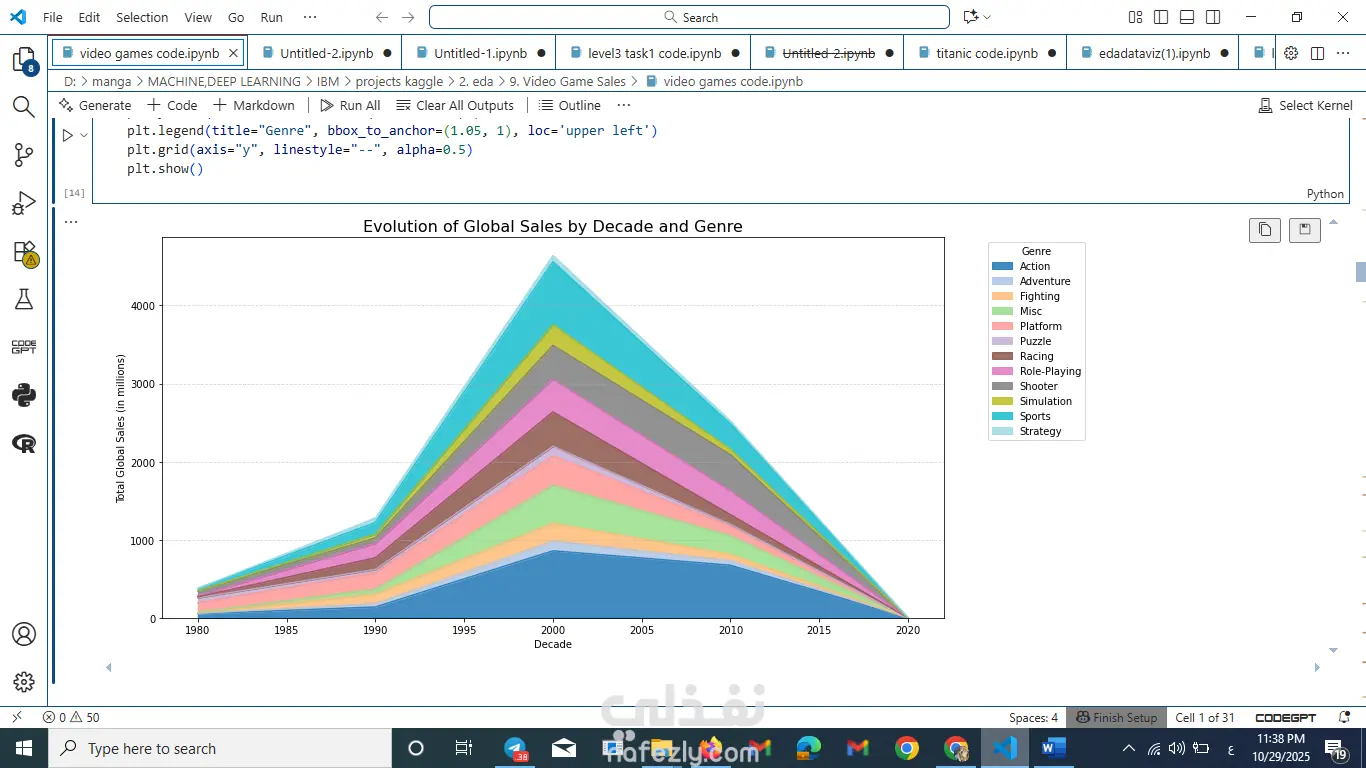This screenshot has width=1366, height=768.
Task: Toggle the primary side bar layout
Action: pos(1161,17)
